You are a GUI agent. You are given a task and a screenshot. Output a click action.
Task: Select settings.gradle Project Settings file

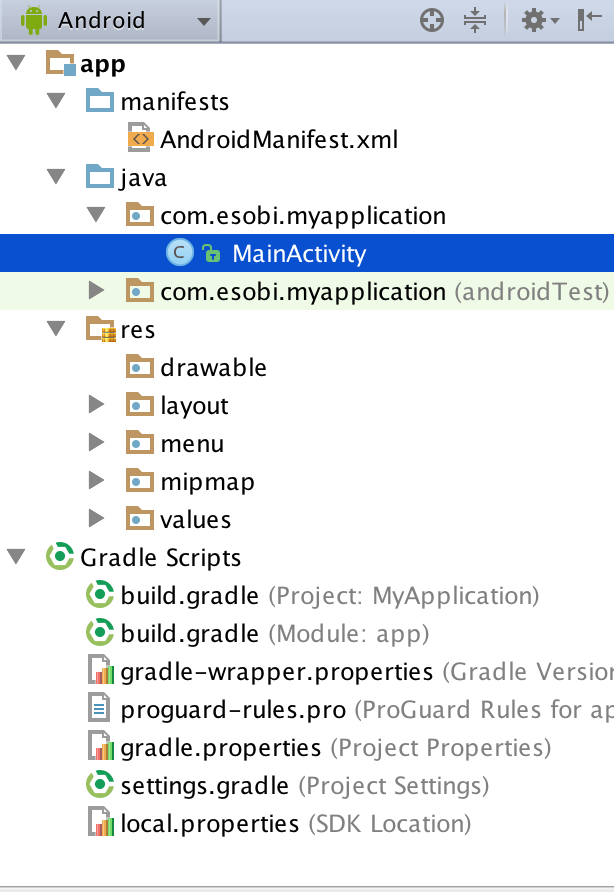pos(204,785)
